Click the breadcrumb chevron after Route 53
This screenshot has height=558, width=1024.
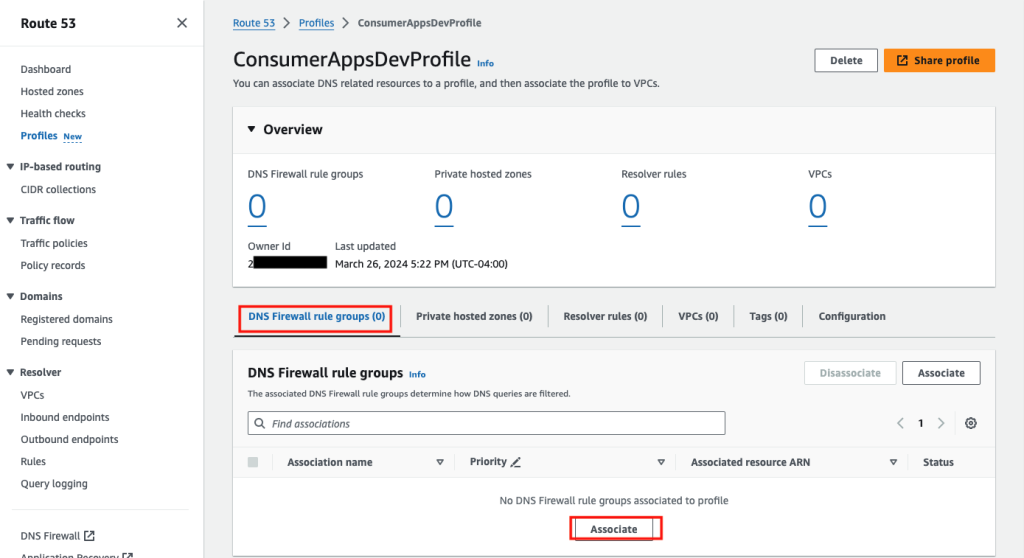[287, 23]
